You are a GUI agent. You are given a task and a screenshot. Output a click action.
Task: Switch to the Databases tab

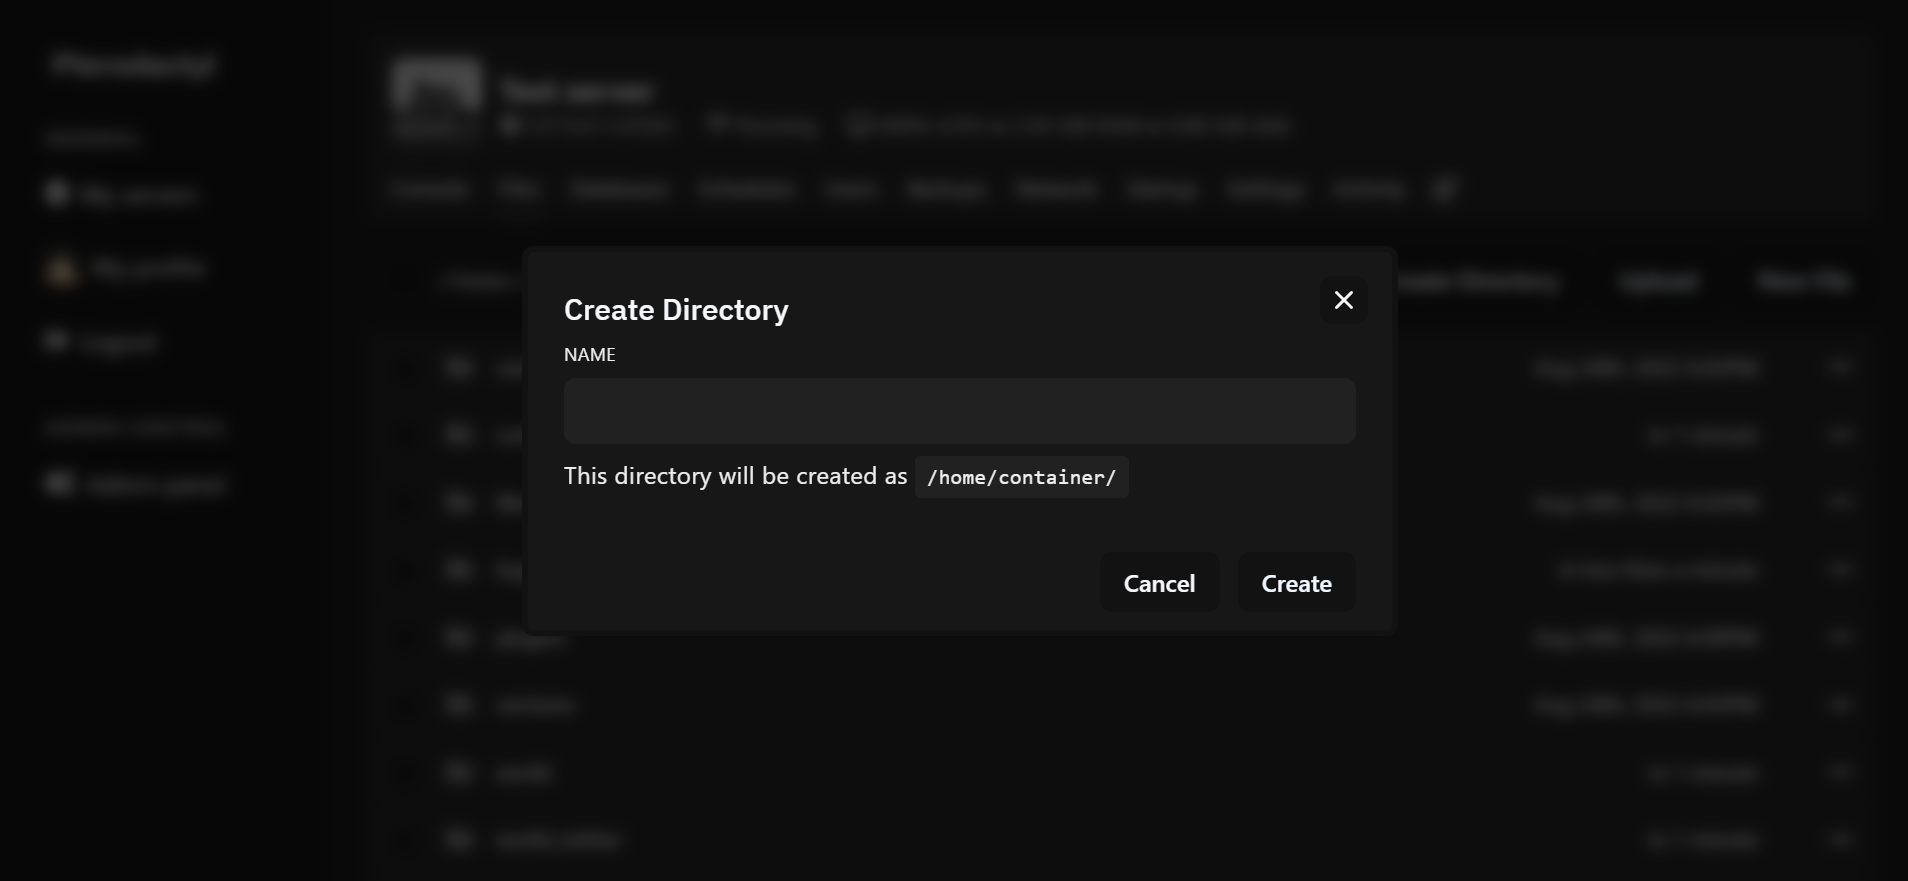(619, 189)
